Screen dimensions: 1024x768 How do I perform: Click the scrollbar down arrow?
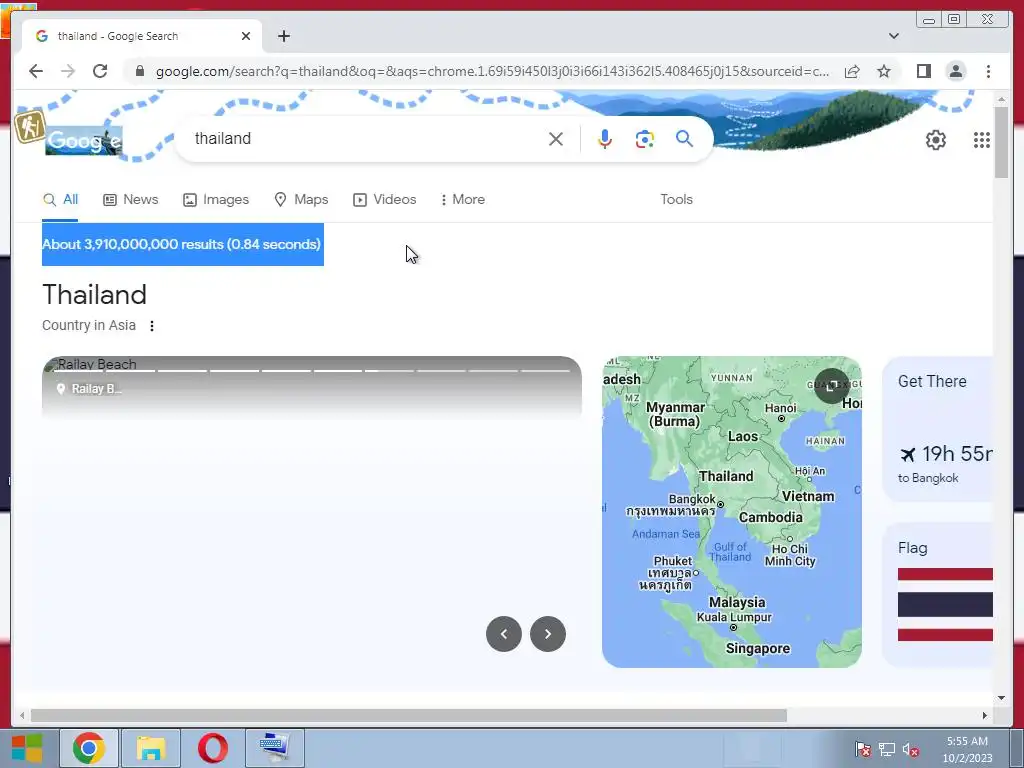tap(1001, 698)
